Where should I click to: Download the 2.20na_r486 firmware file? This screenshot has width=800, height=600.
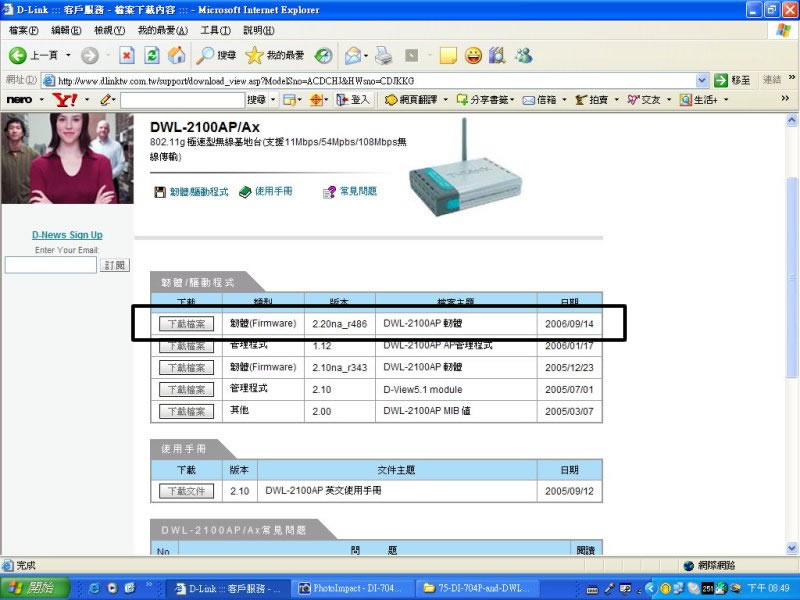coord(186,324)
